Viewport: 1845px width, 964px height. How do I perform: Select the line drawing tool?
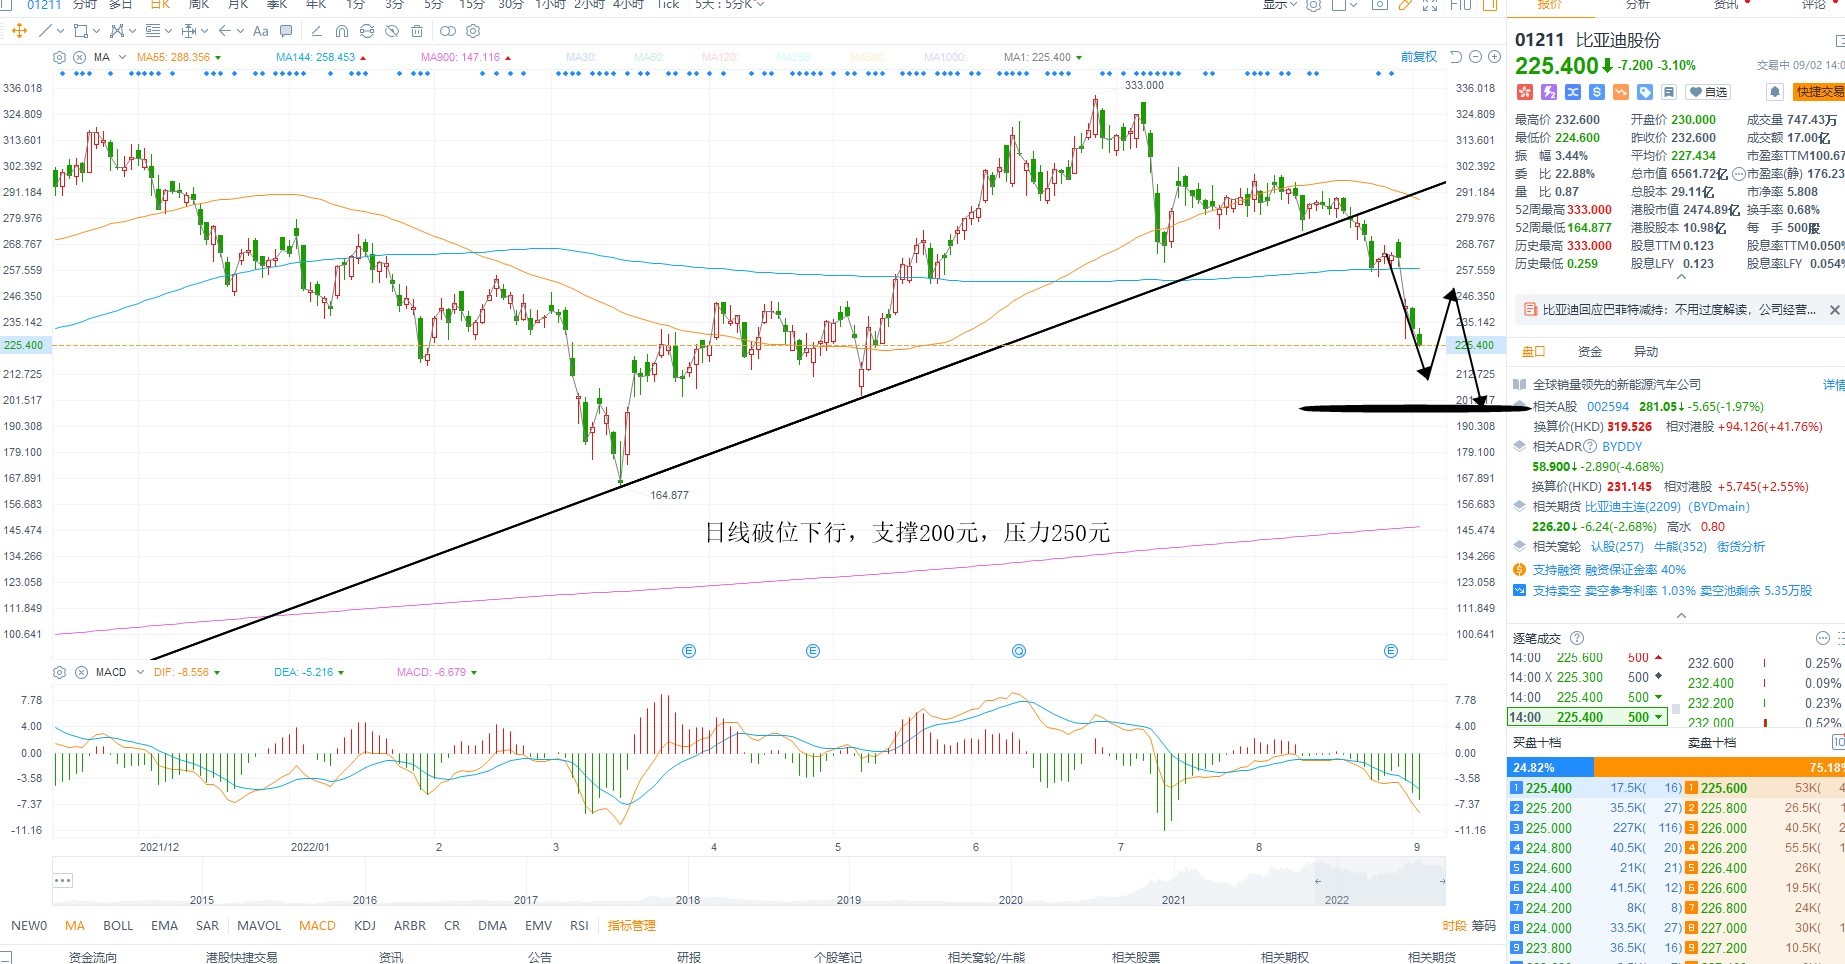click(45, 31)
